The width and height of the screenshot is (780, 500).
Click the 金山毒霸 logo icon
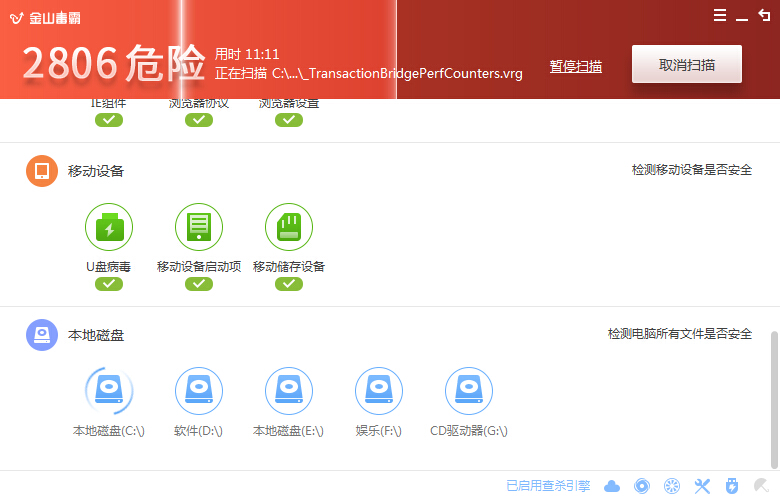click(x=16, y=18)
